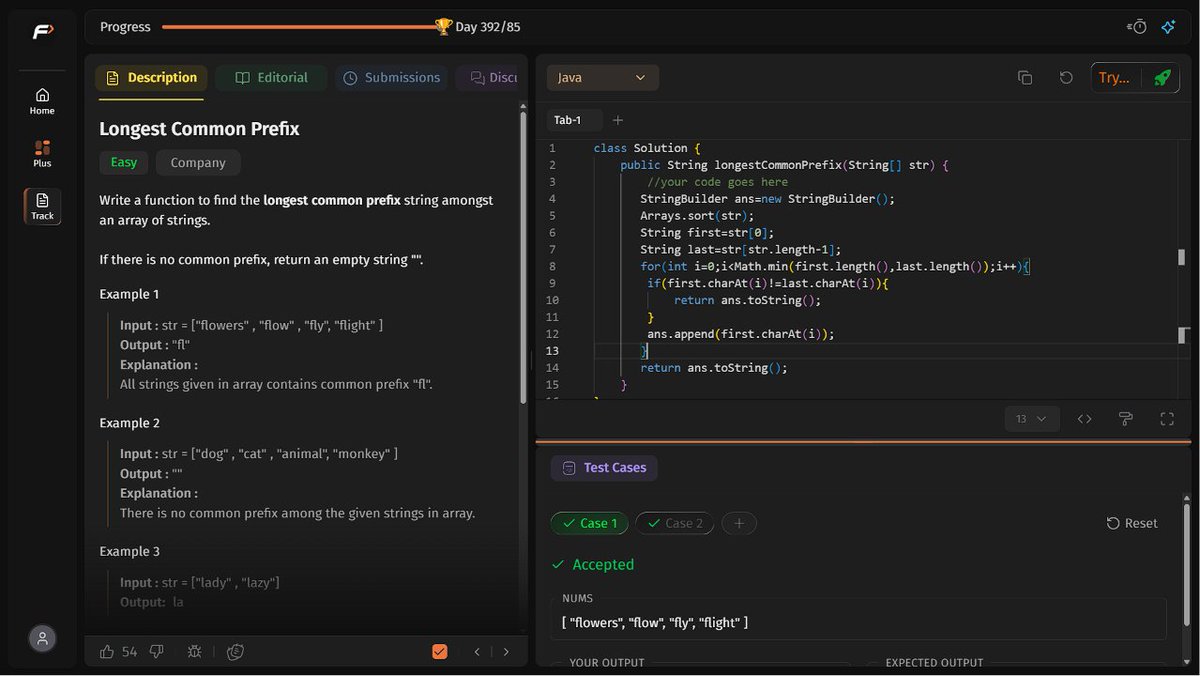Click the Company tag button

(x=198, y=163)
